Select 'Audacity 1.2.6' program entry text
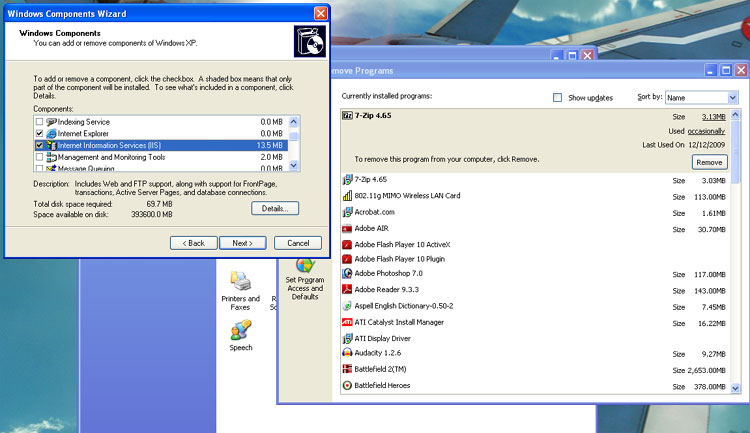The height and width of the screenshot is (433, 750). 378,353
